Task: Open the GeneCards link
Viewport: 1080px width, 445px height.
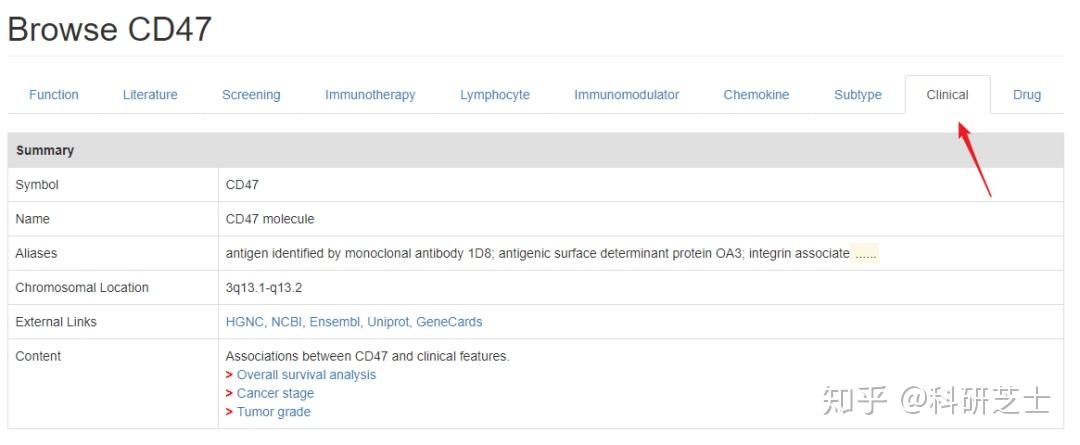Action: 449,322
